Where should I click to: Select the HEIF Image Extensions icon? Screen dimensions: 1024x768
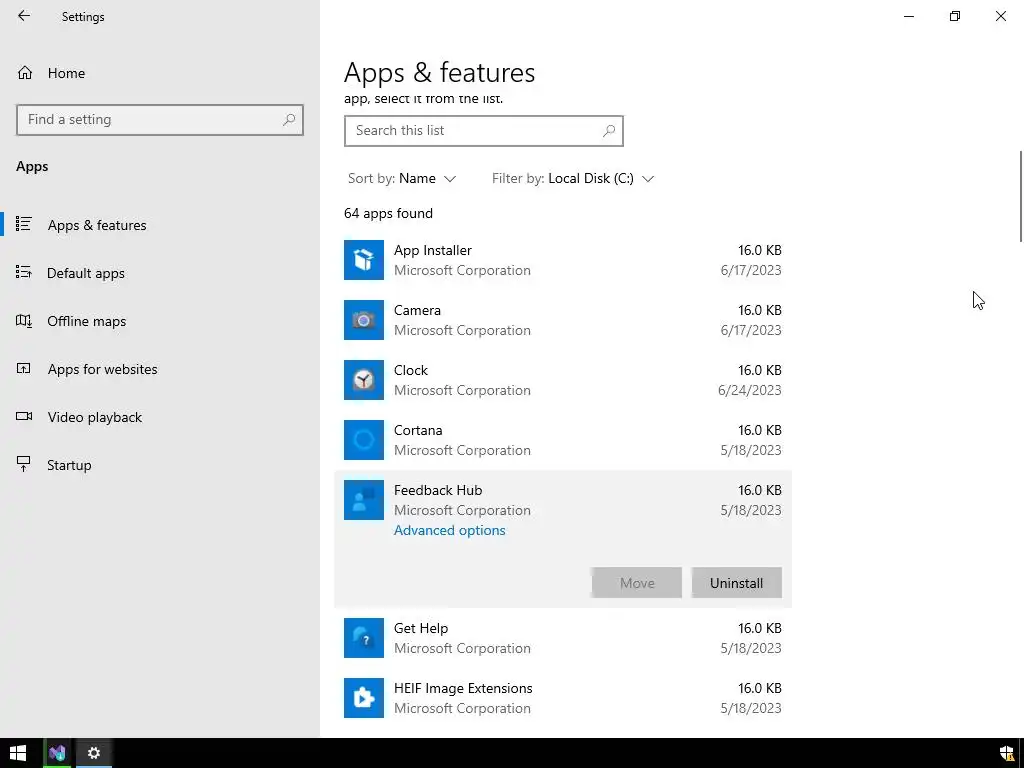[364, 698]
